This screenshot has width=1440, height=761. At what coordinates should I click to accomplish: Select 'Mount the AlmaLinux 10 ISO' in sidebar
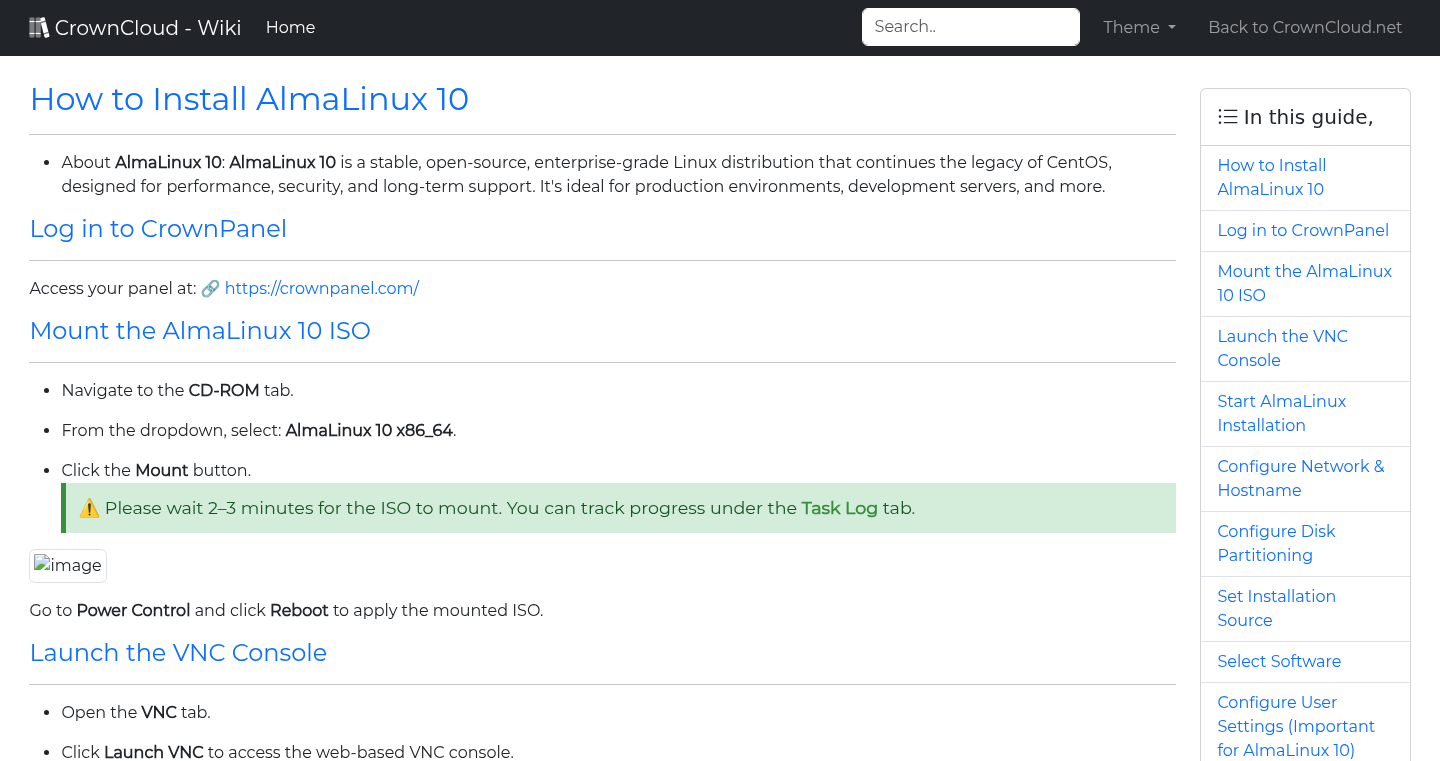1304,283
